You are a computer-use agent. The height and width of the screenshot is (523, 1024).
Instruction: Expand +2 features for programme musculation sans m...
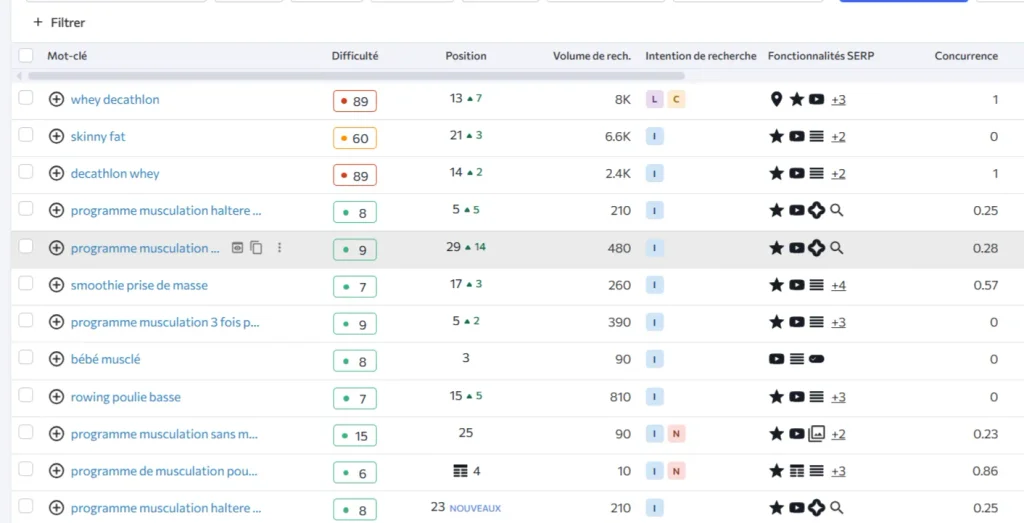point(839,434)
